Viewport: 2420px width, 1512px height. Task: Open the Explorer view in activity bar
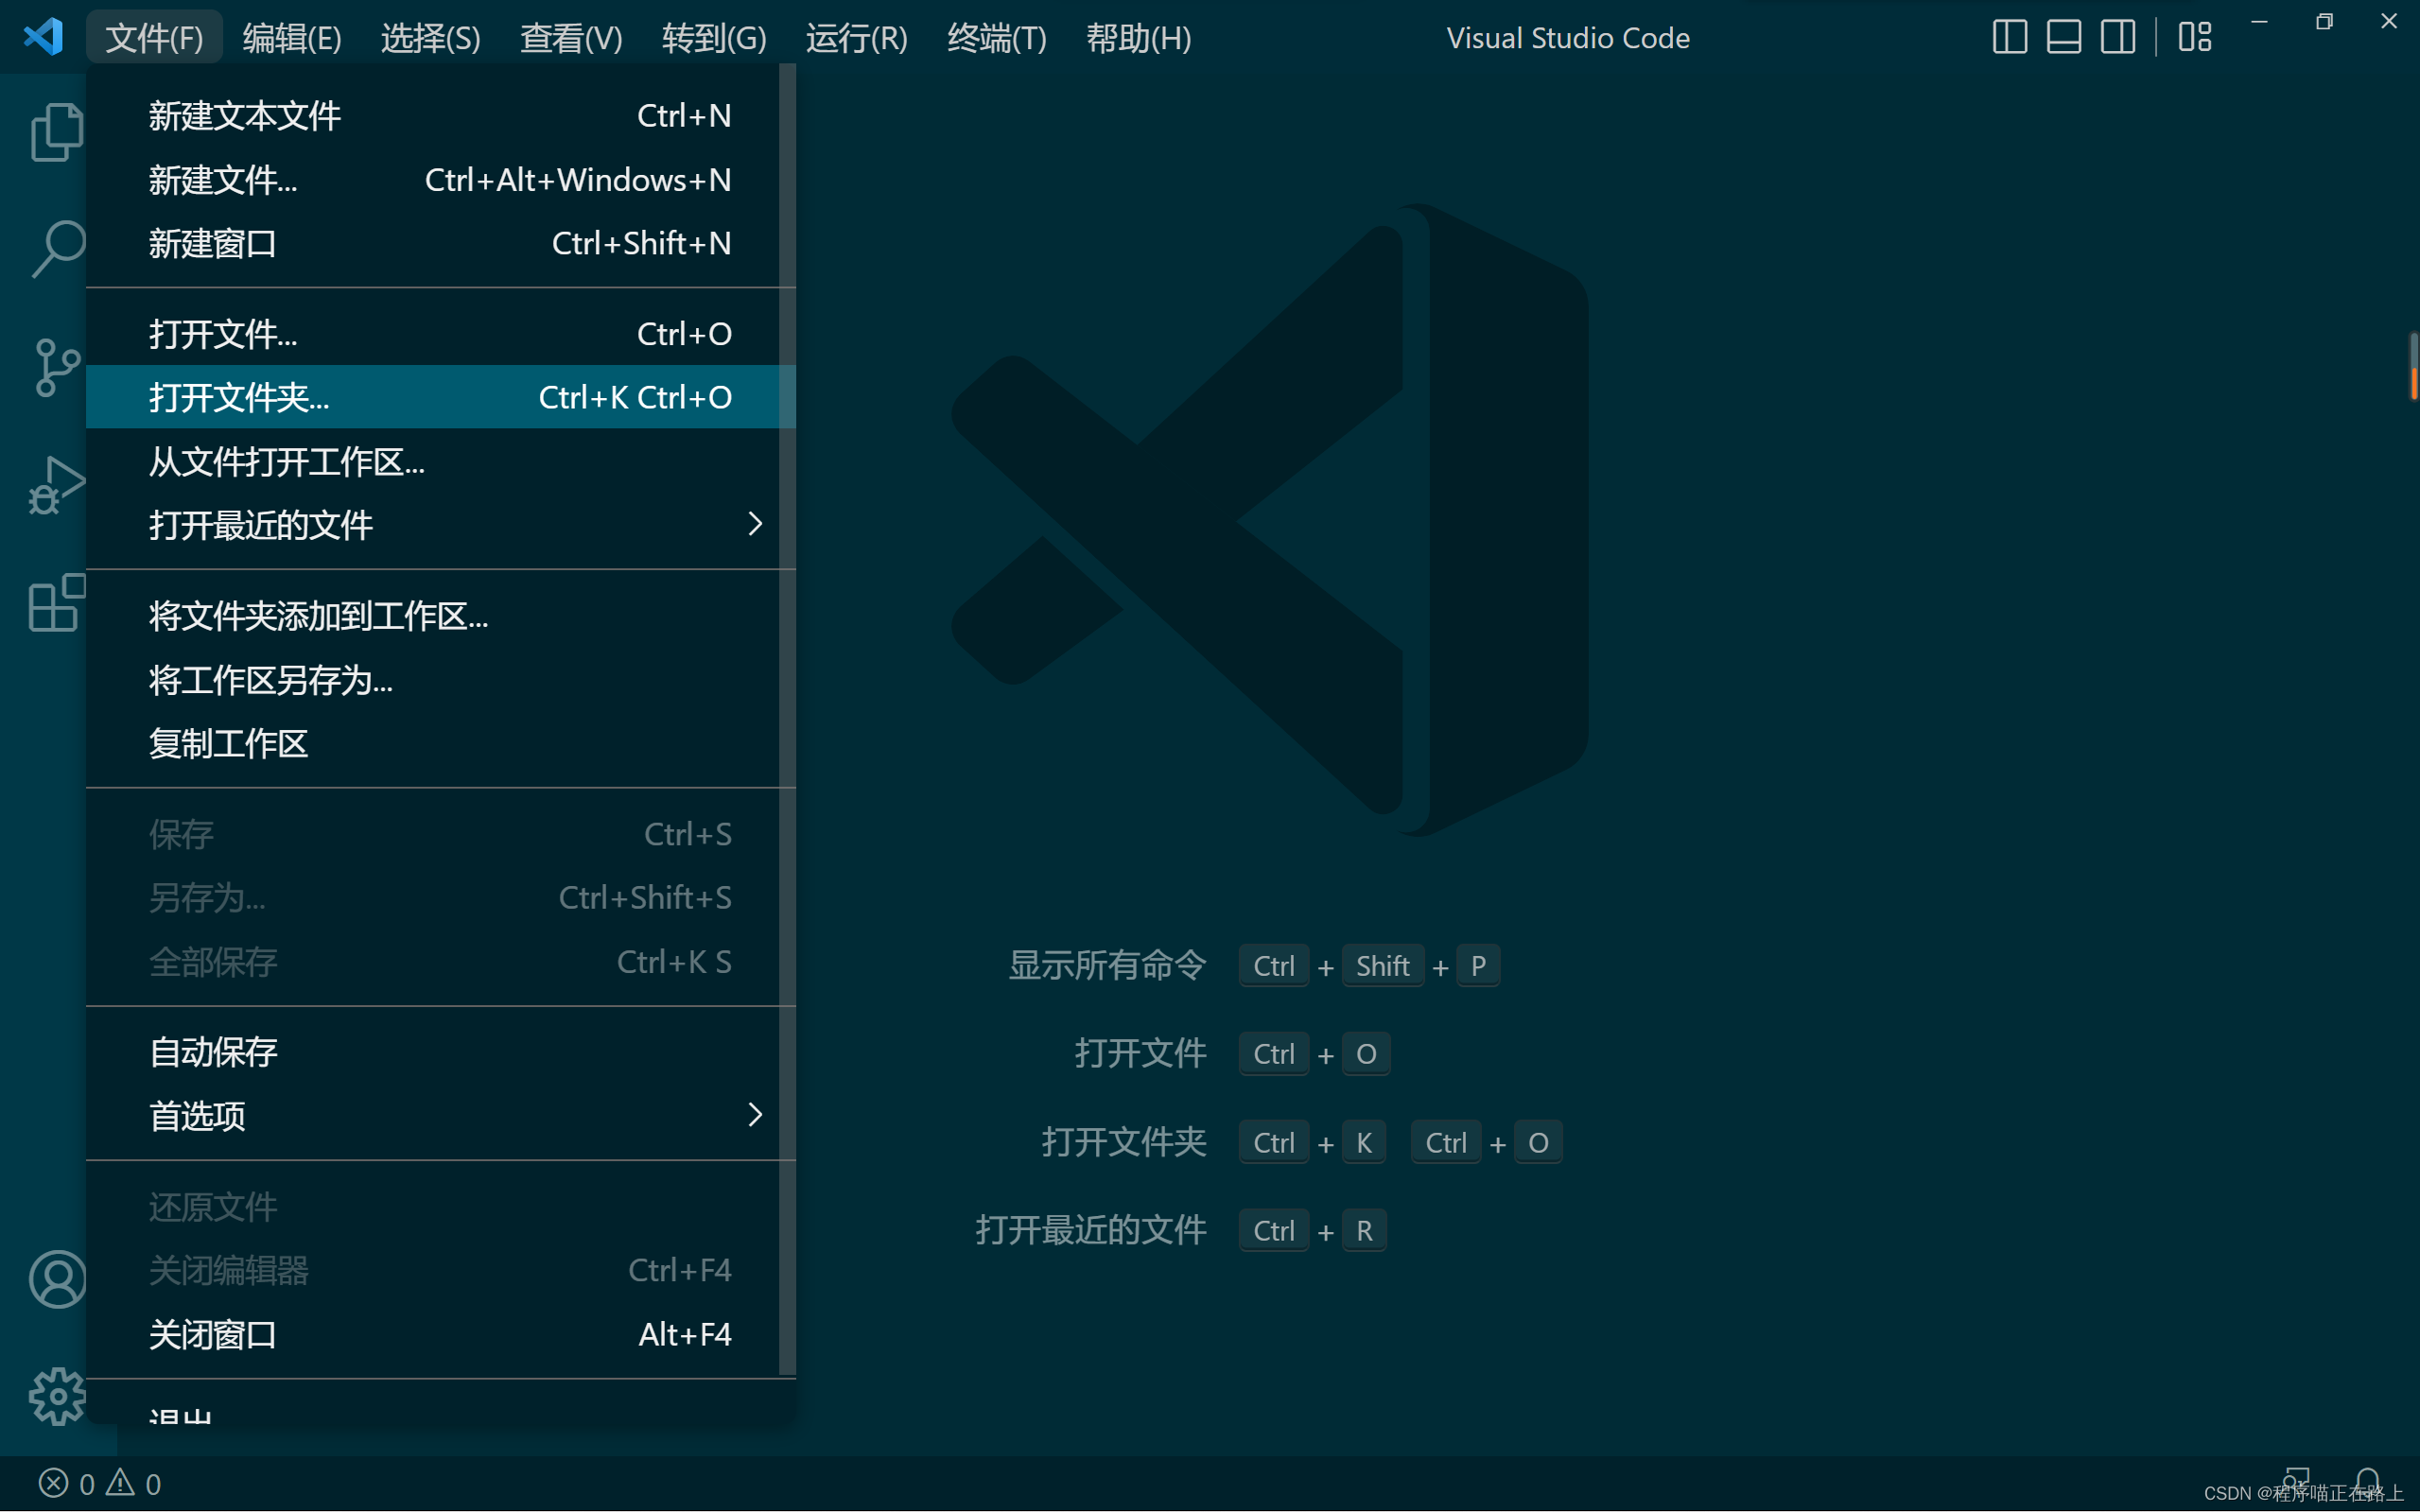click(57, 131)
